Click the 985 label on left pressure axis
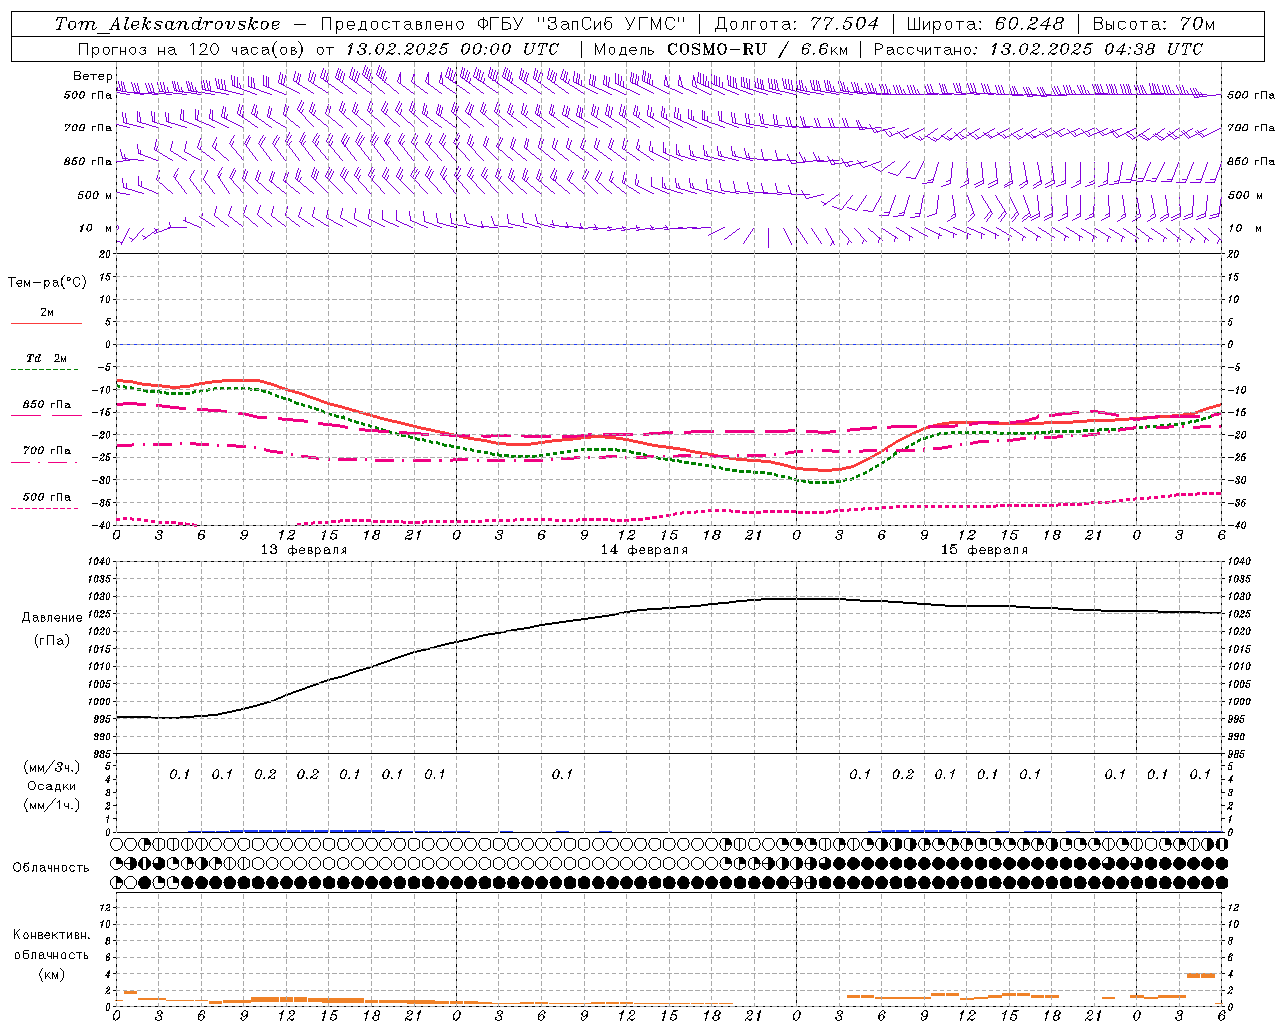The width and height of the screenshot is (1280, 1024). coord(102,754)
